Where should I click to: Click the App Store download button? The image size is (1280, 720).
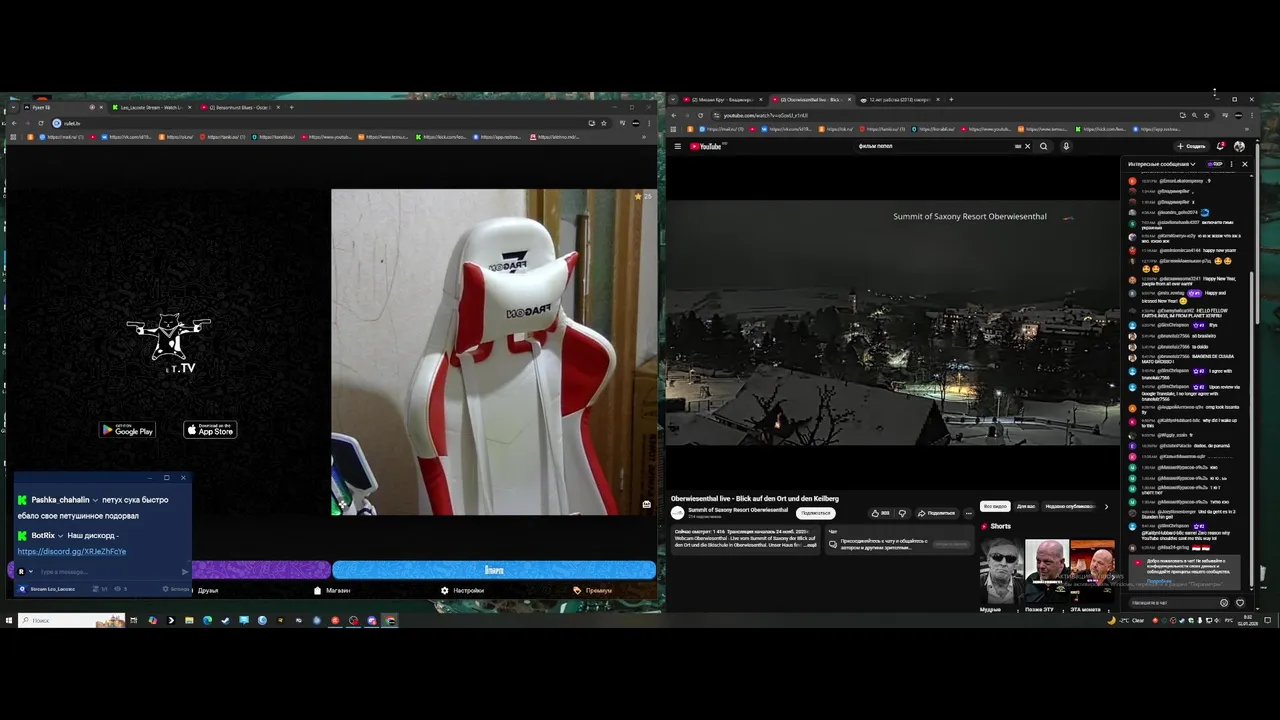coord(210,430)
